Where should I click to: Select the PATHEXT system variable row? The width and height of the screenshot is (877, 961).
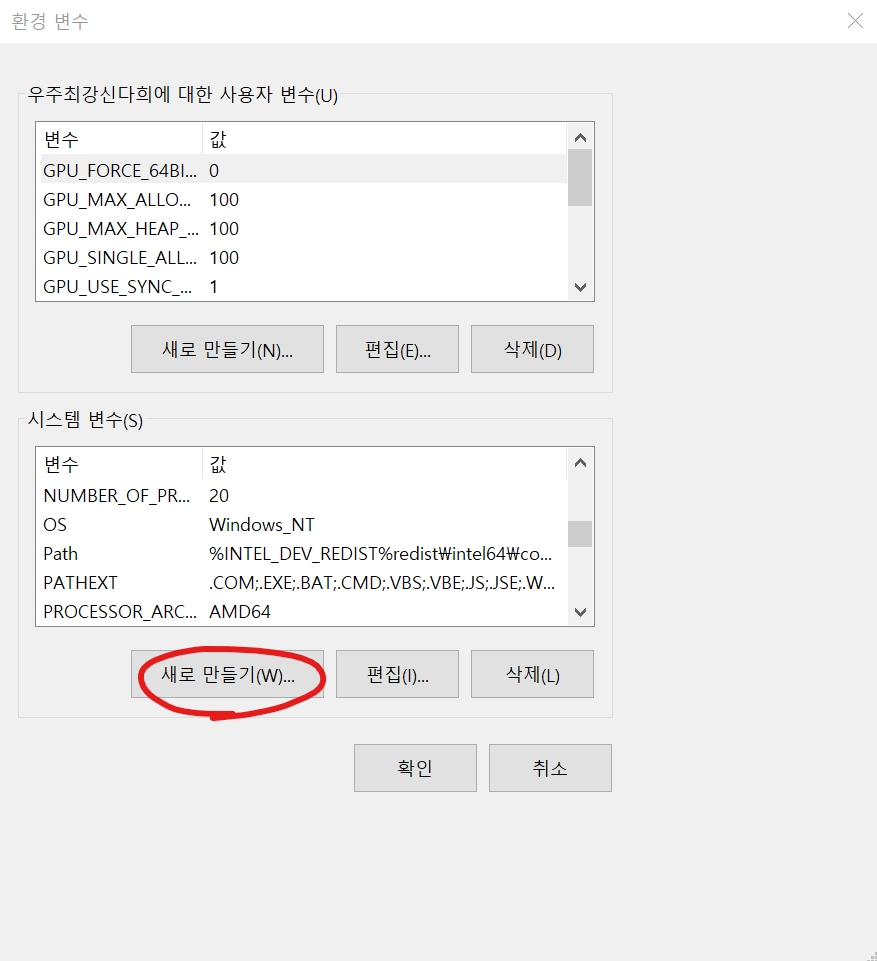tap(303, 582)
